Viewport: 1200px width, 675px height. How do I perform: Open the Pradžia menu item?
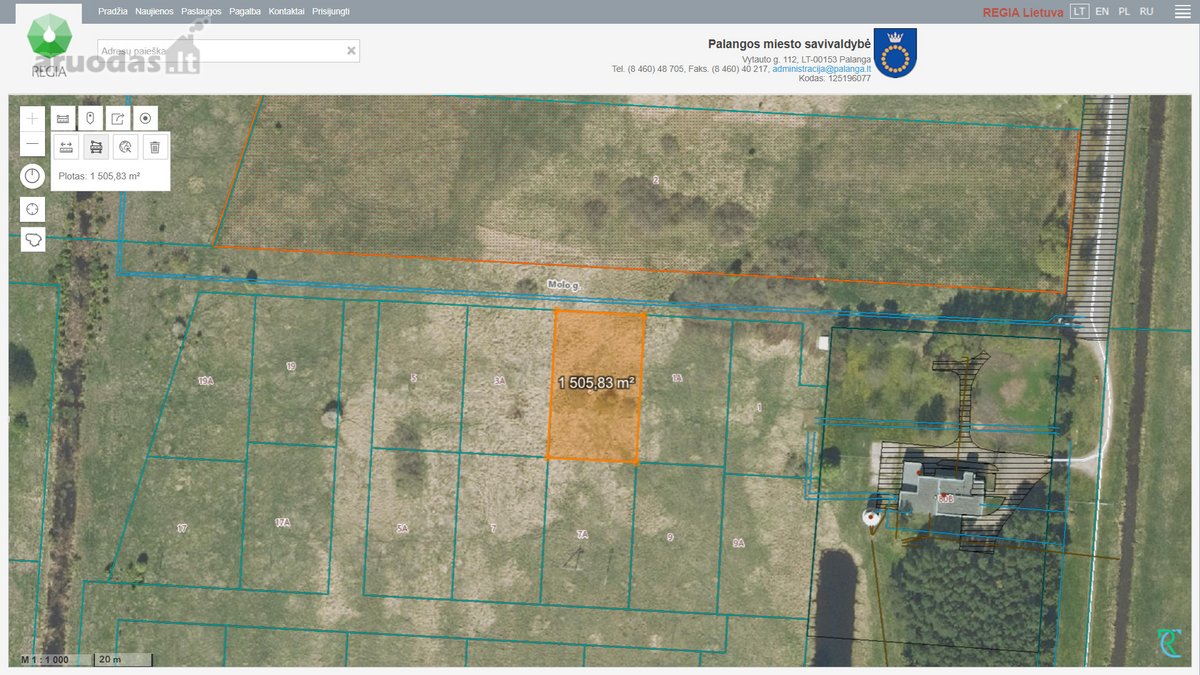tap(113, 11)
